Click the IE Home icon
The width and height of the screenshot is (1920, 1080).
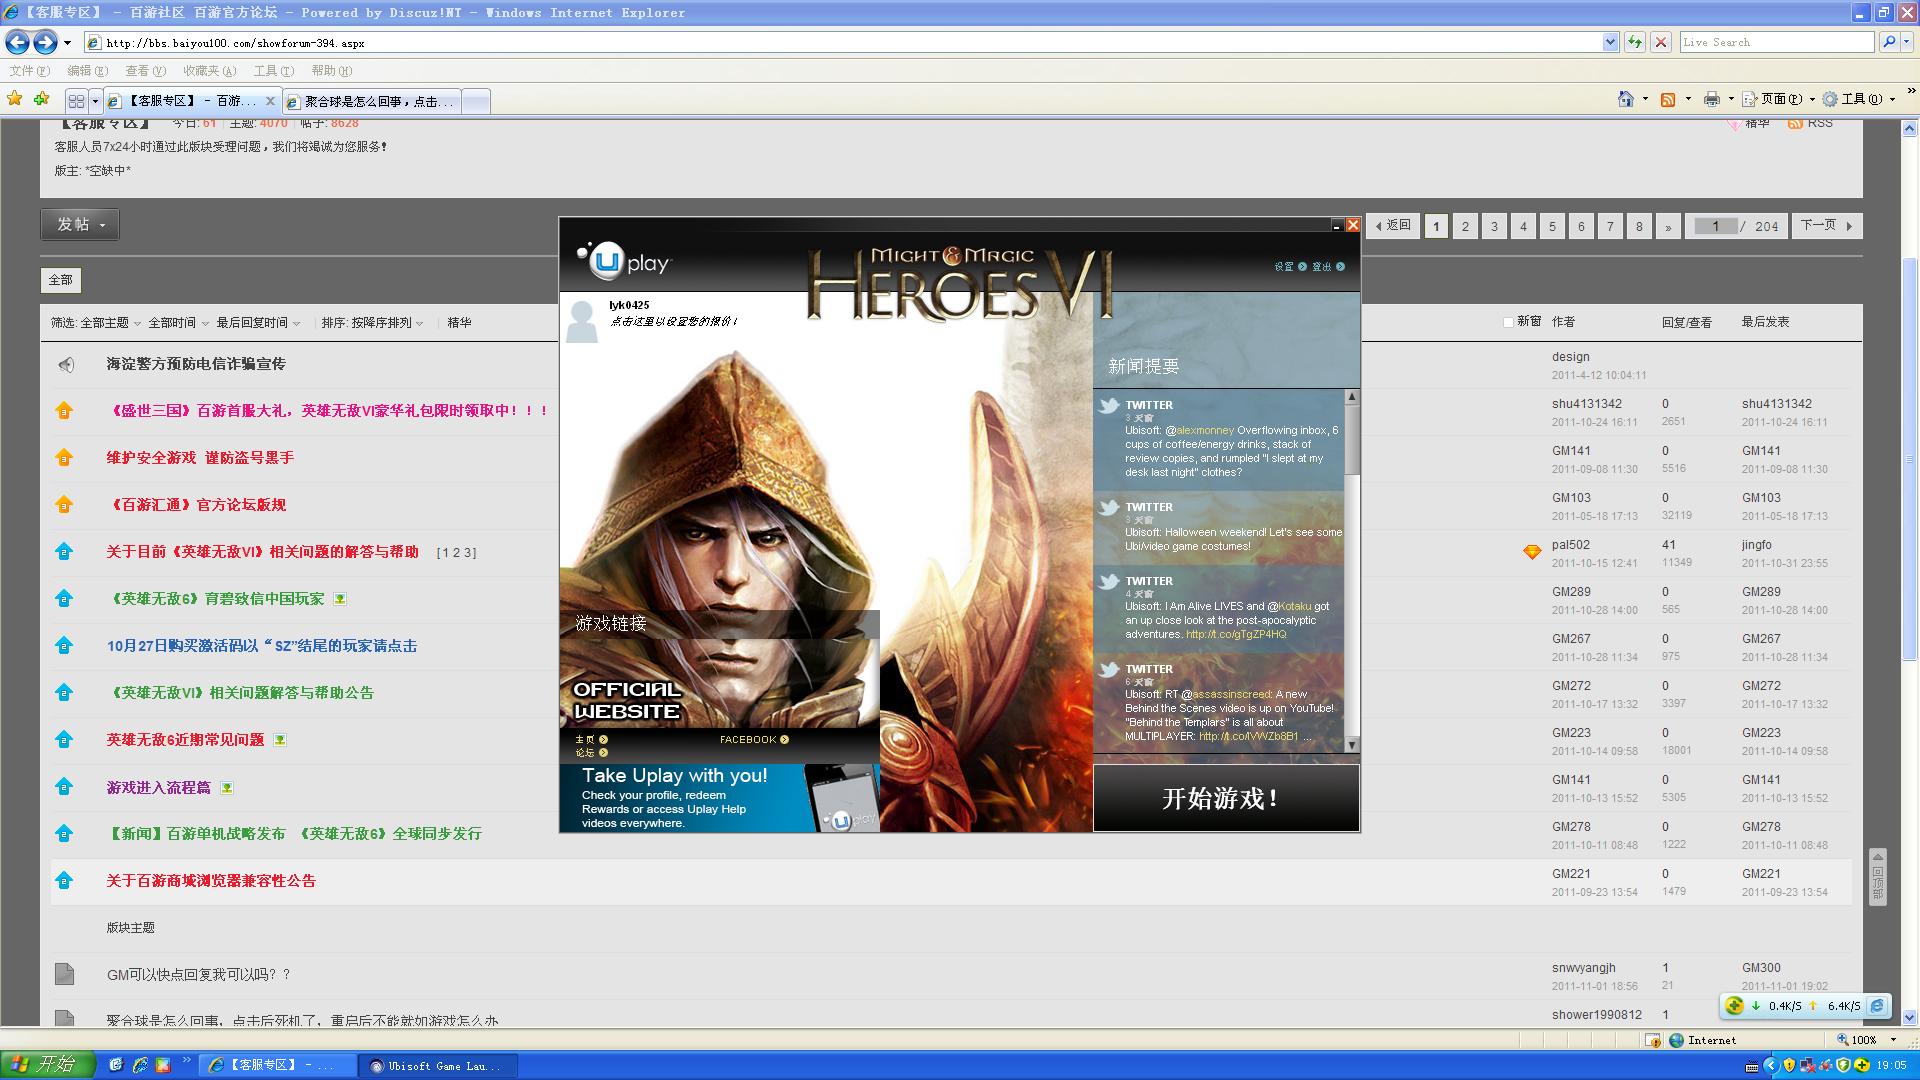coord(1626,99)
